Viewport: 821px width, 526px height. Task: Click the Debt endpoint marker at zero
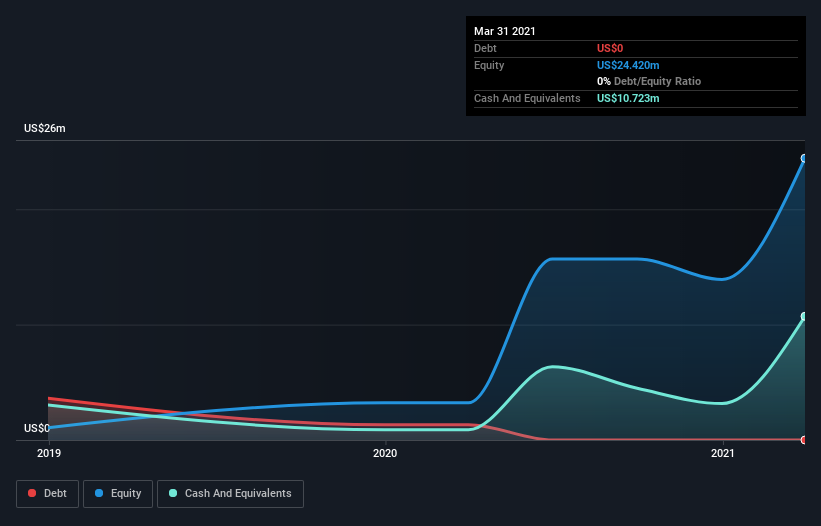pyautogui.click(x=804, y=440)
